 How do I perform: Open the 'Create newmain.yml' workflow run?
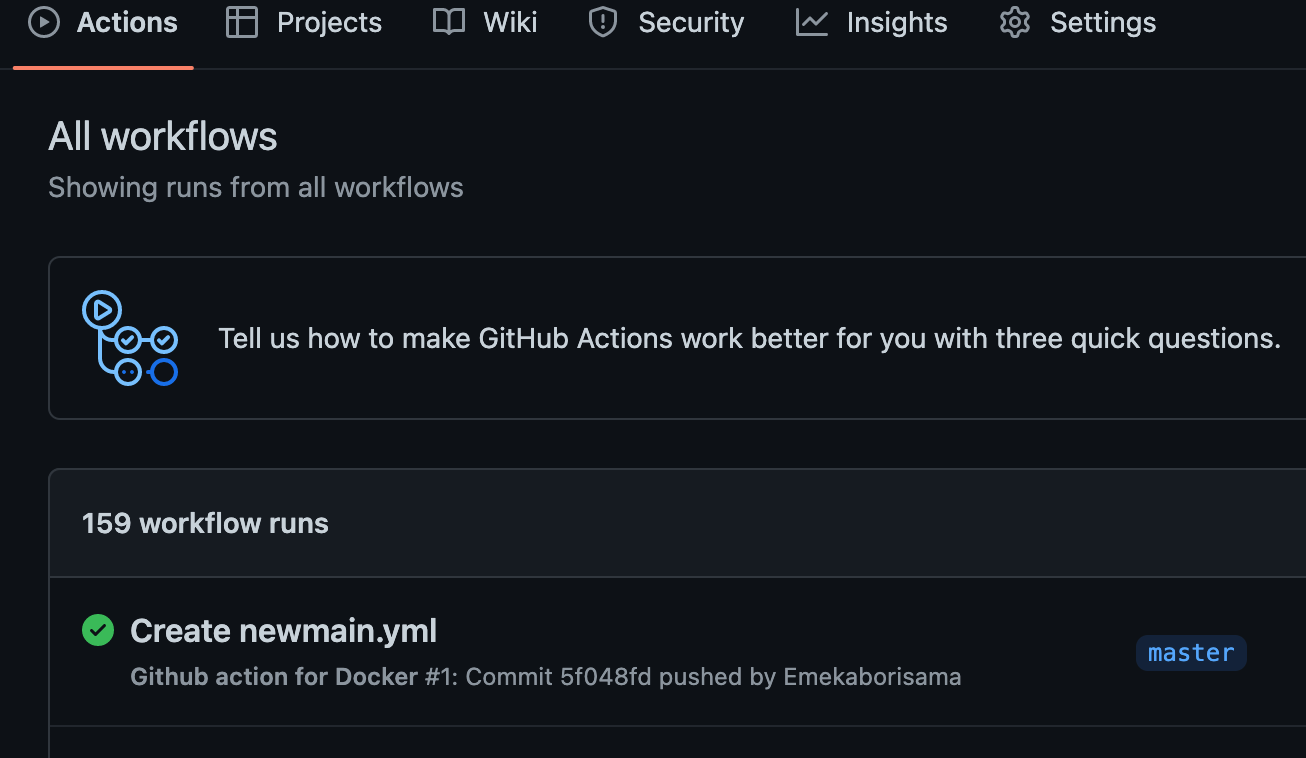pyautogui.click(x=283, y=631)
